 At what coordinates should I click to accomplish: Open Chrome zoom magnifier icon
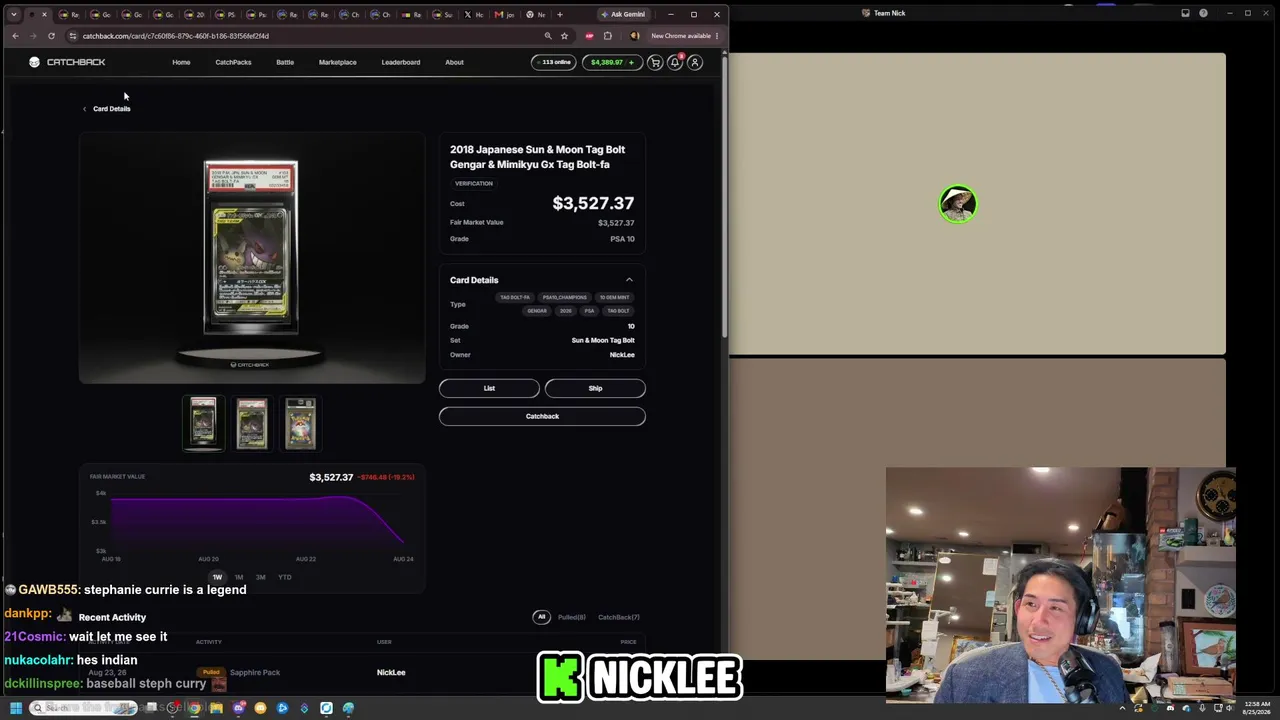(x=548, y=36)
